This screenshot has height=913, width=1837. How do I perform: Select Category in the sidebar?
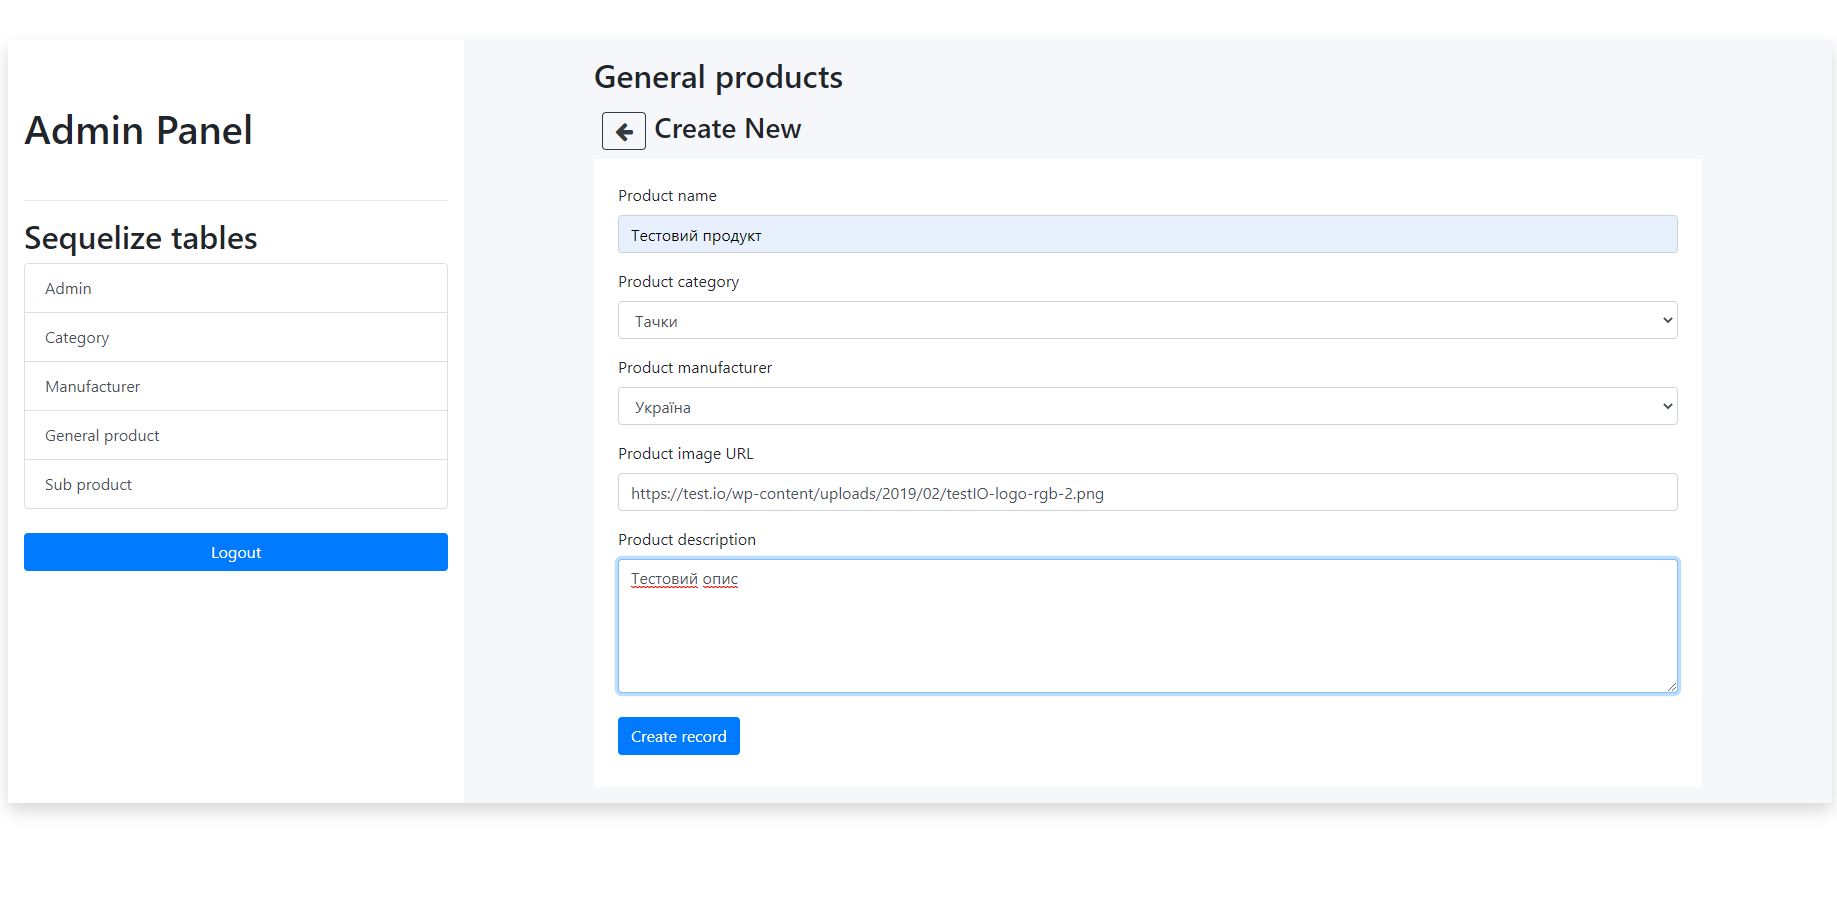[x=76, y=337]
